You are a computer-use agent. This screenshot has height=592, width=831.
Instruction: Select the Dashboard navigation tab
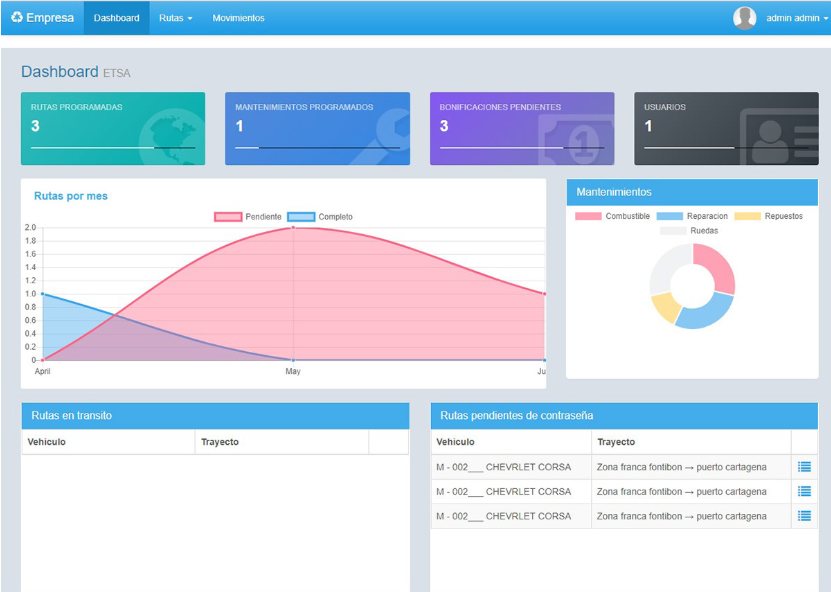coord(116,18)
